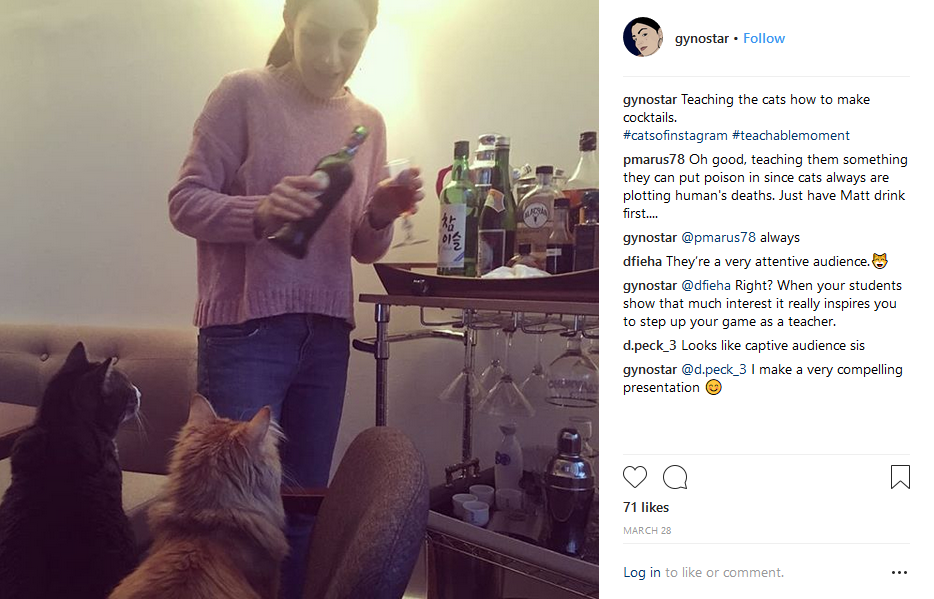The image size is (934, 599).
Task: Open gynostar profile avatar
Action: coord(643,37)
